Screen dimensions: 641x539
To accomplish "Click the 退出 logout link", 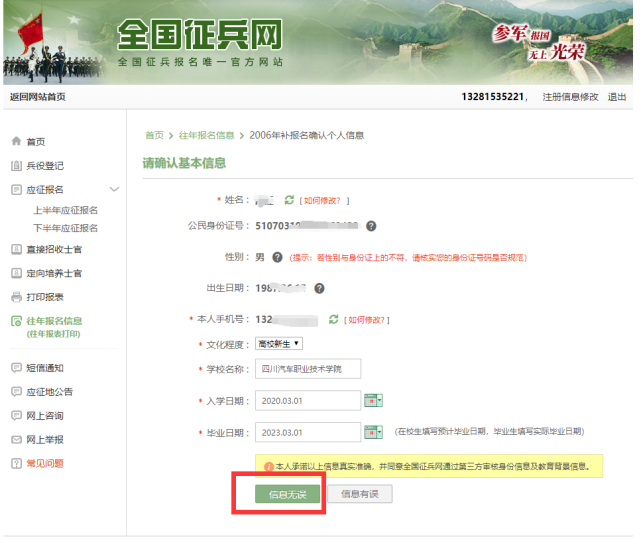I will tap(617, 96).
